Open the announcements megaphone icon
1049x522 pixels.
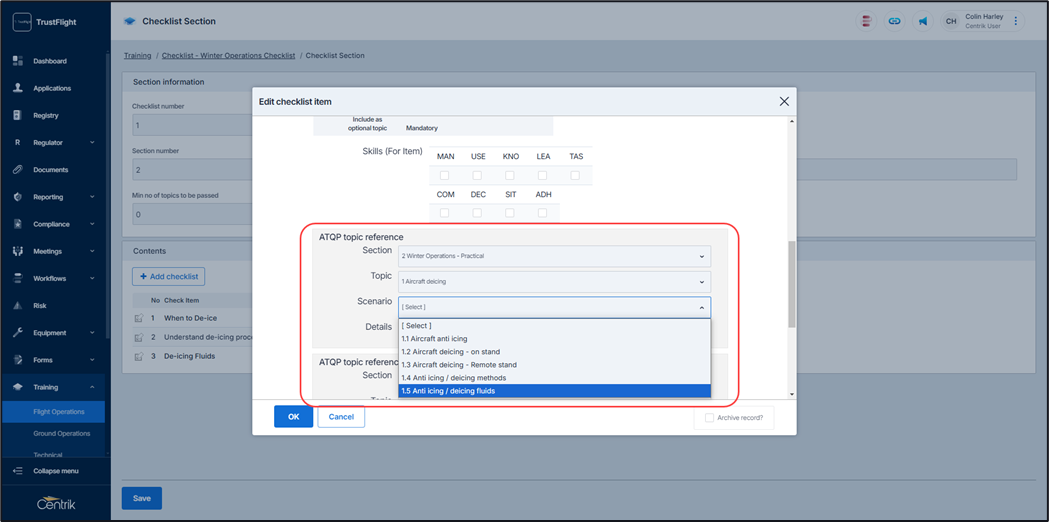pos(922,21)
